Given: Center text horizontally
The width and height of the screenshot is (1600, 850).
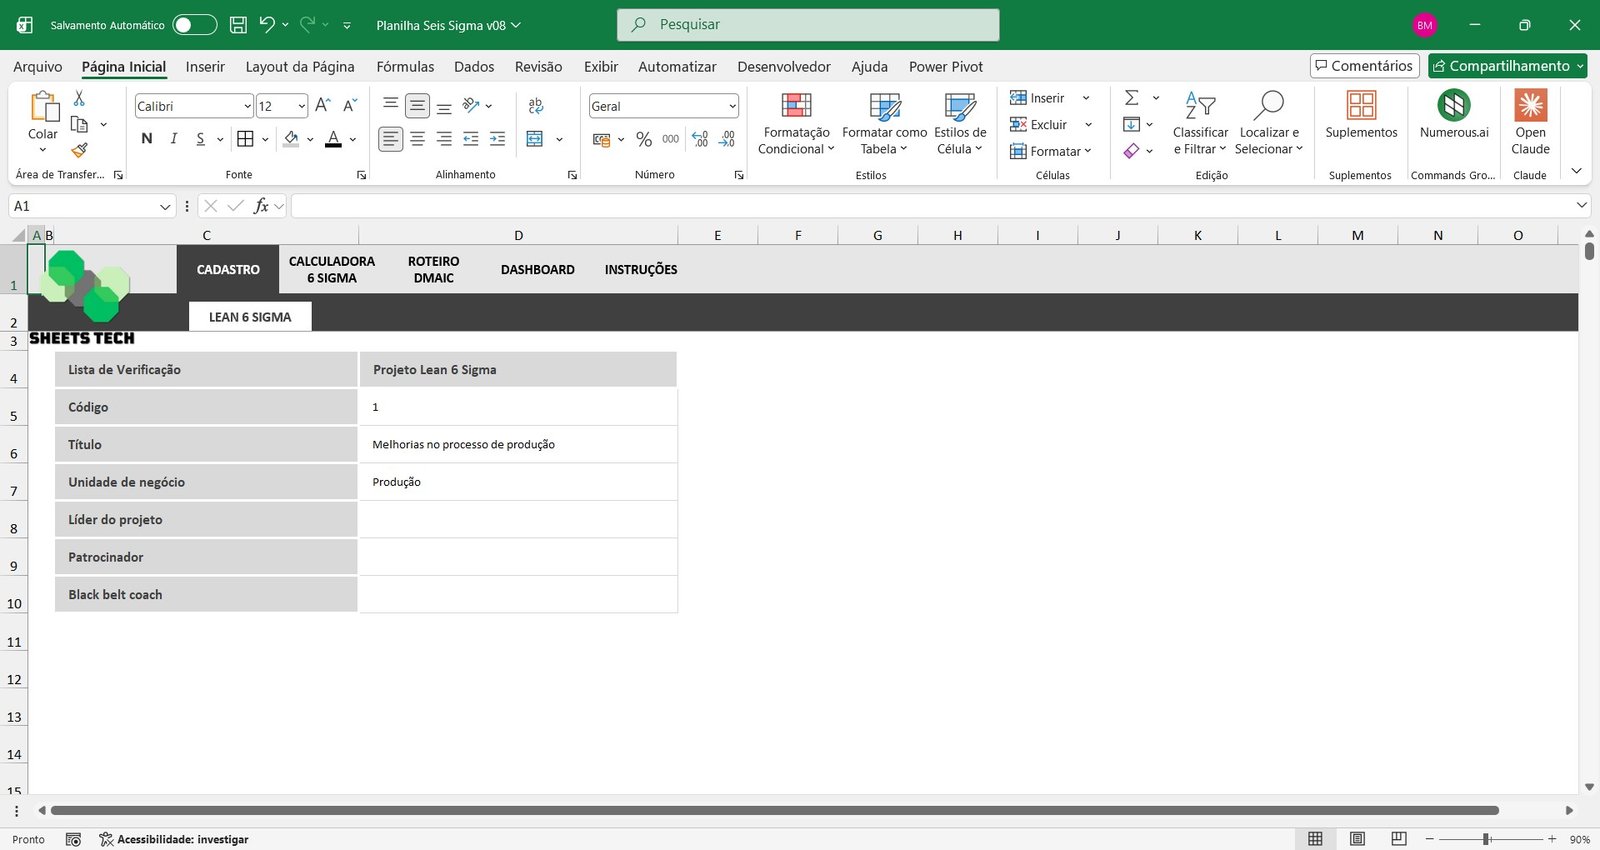Looking at the screenshot, I should (x=418, y=139).
